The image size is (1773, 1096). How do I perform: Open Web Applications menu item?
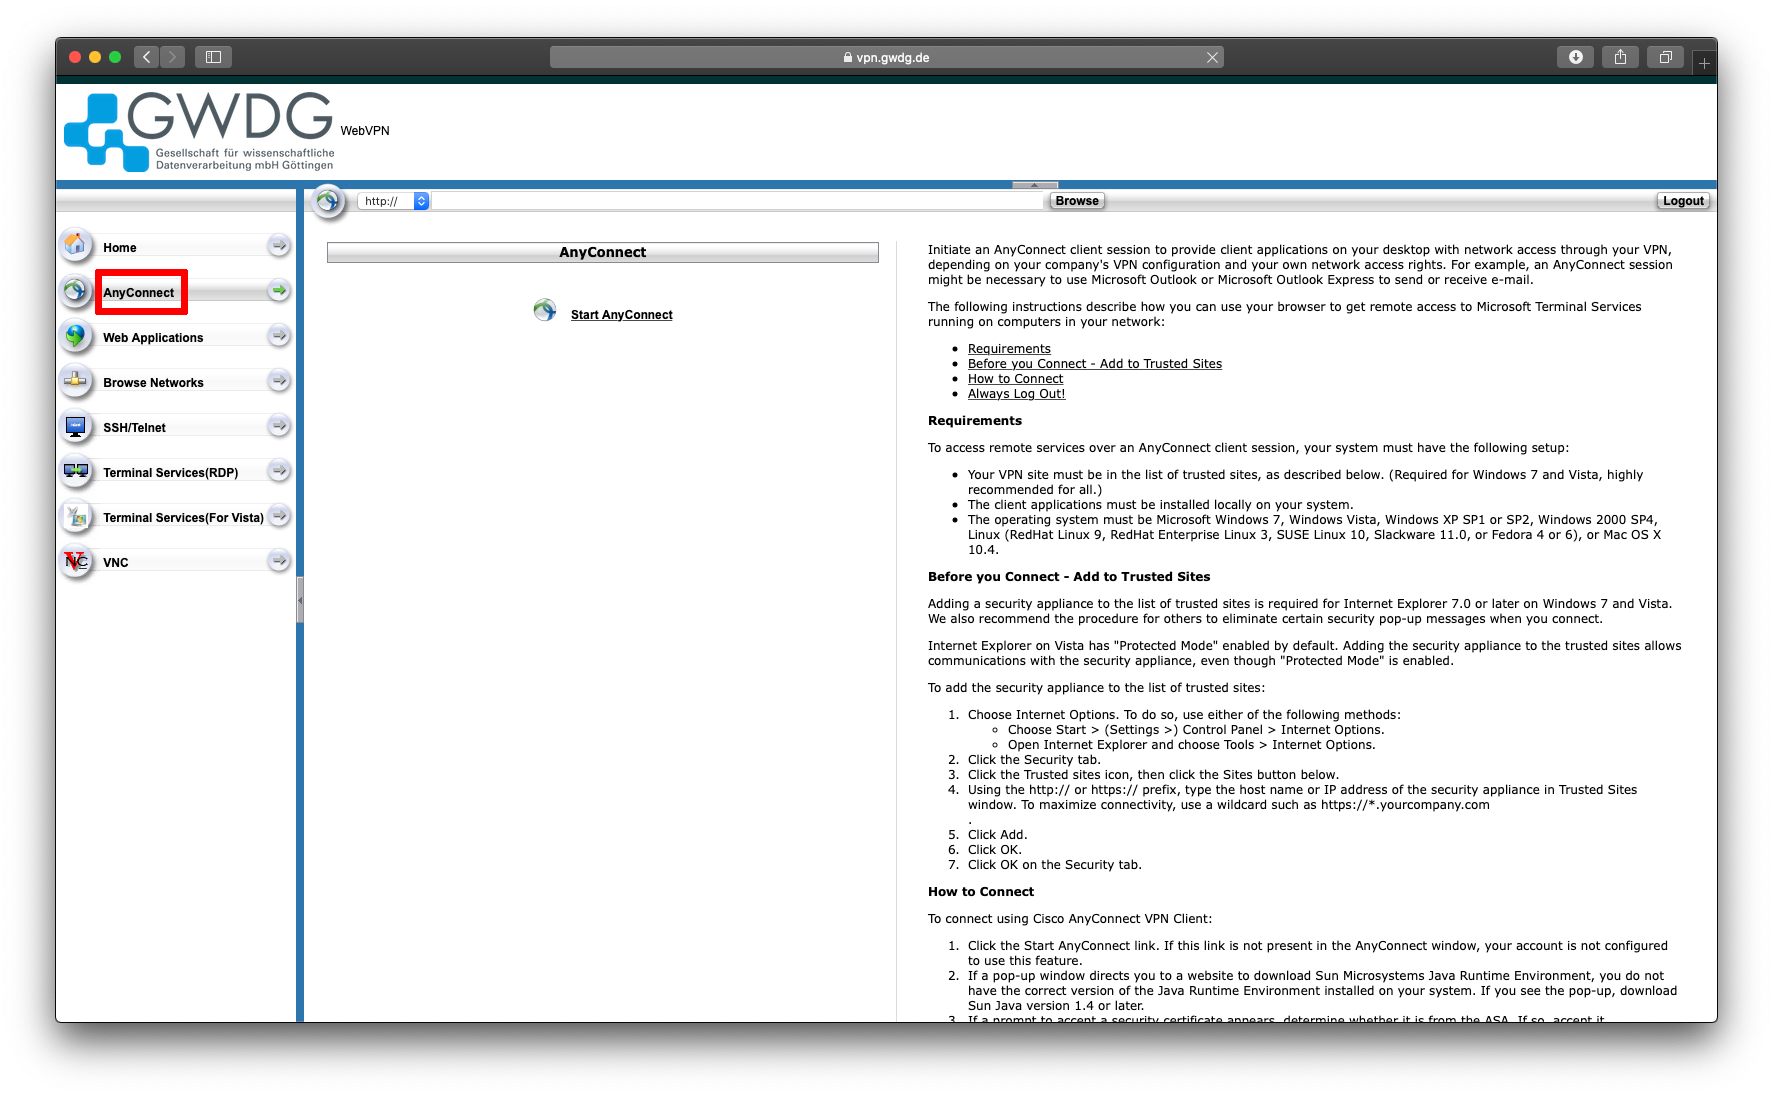click(153, 338)
